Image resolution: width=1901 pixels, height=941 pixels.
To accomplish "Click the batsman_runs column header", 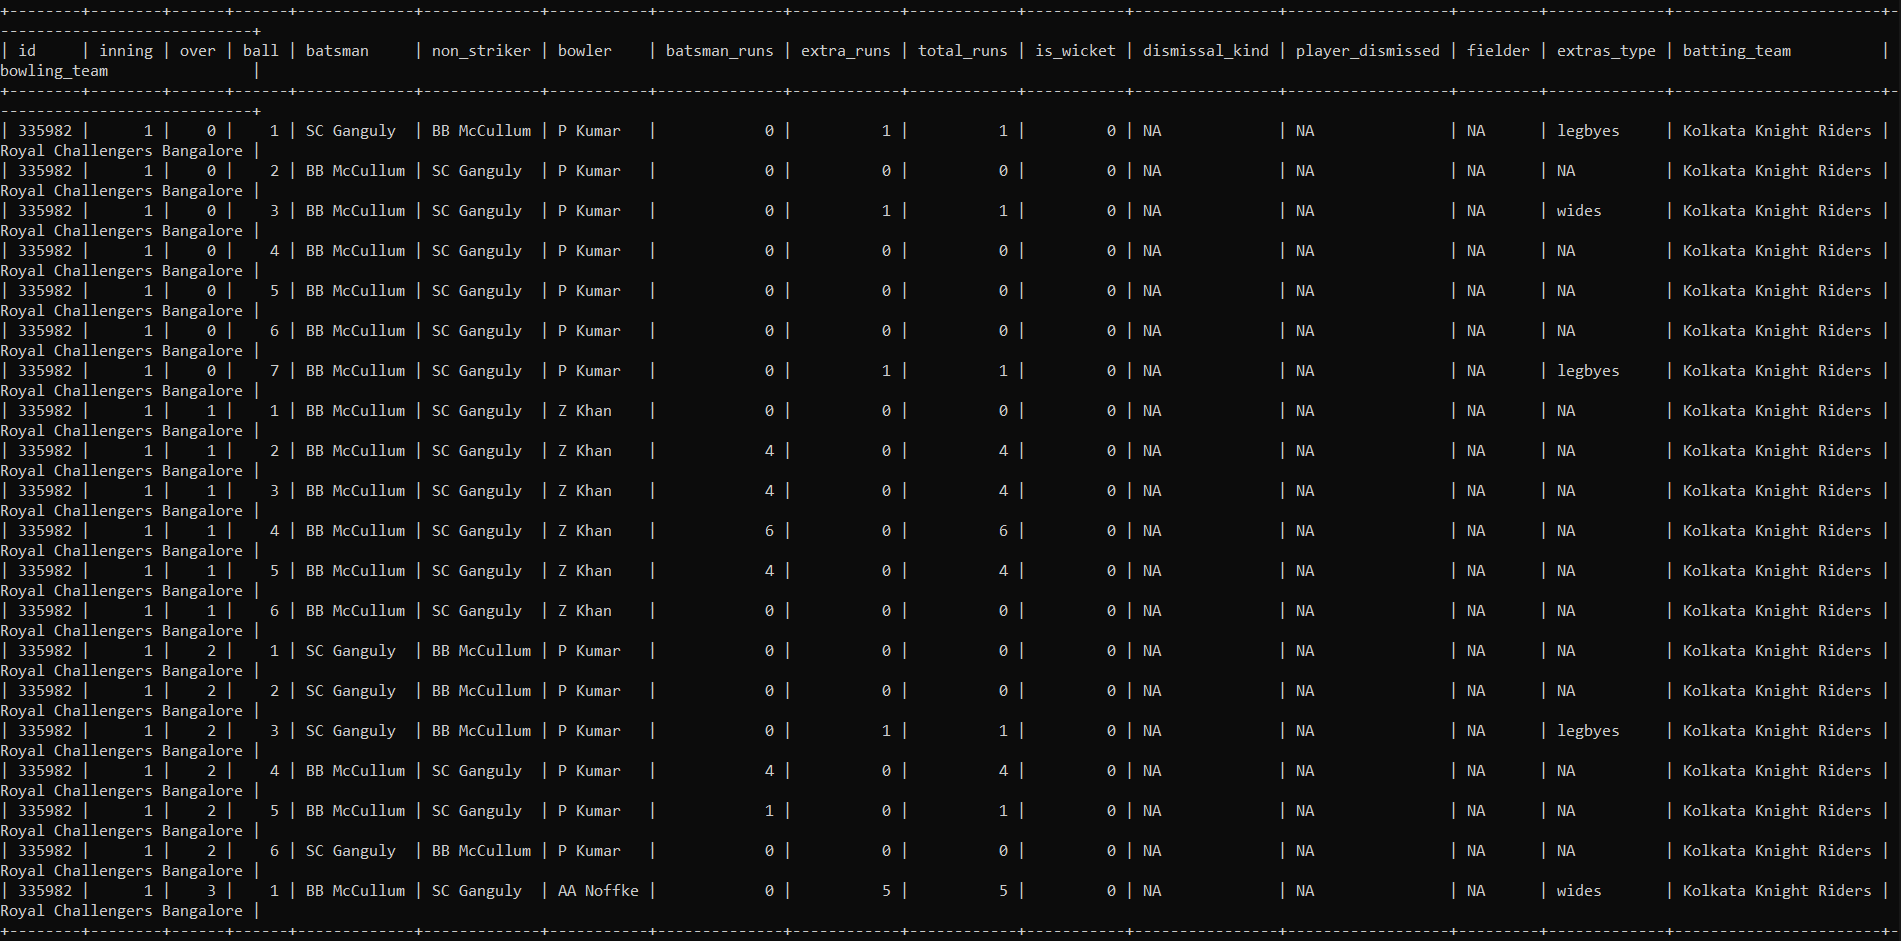I will (x=719, y=50).
